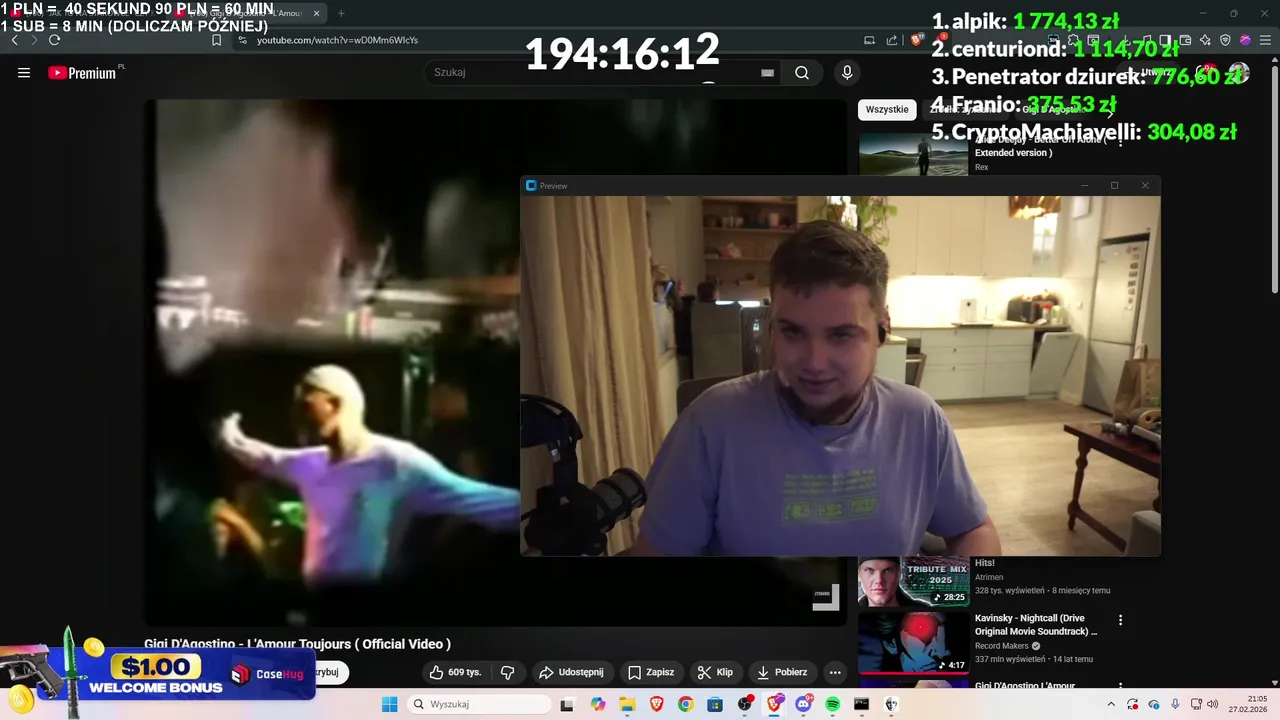The image size is (1280, 720).
Task: Open the Windows Start menu
Action: click(389, 704)
